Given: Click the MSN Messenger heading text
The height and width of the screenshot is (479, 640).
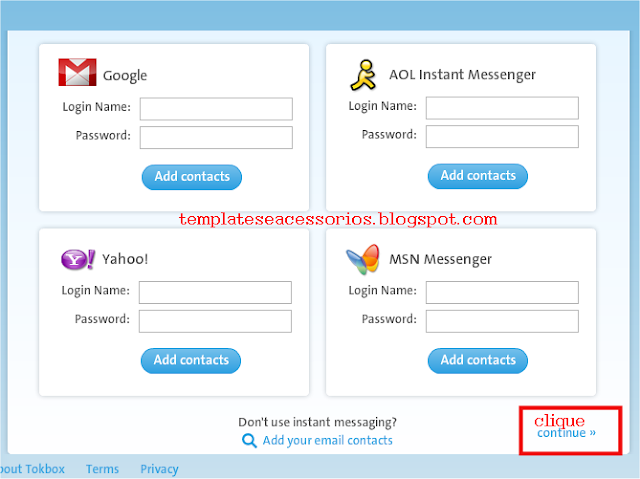Looking at the screenshot, I should tap(440, 259).
